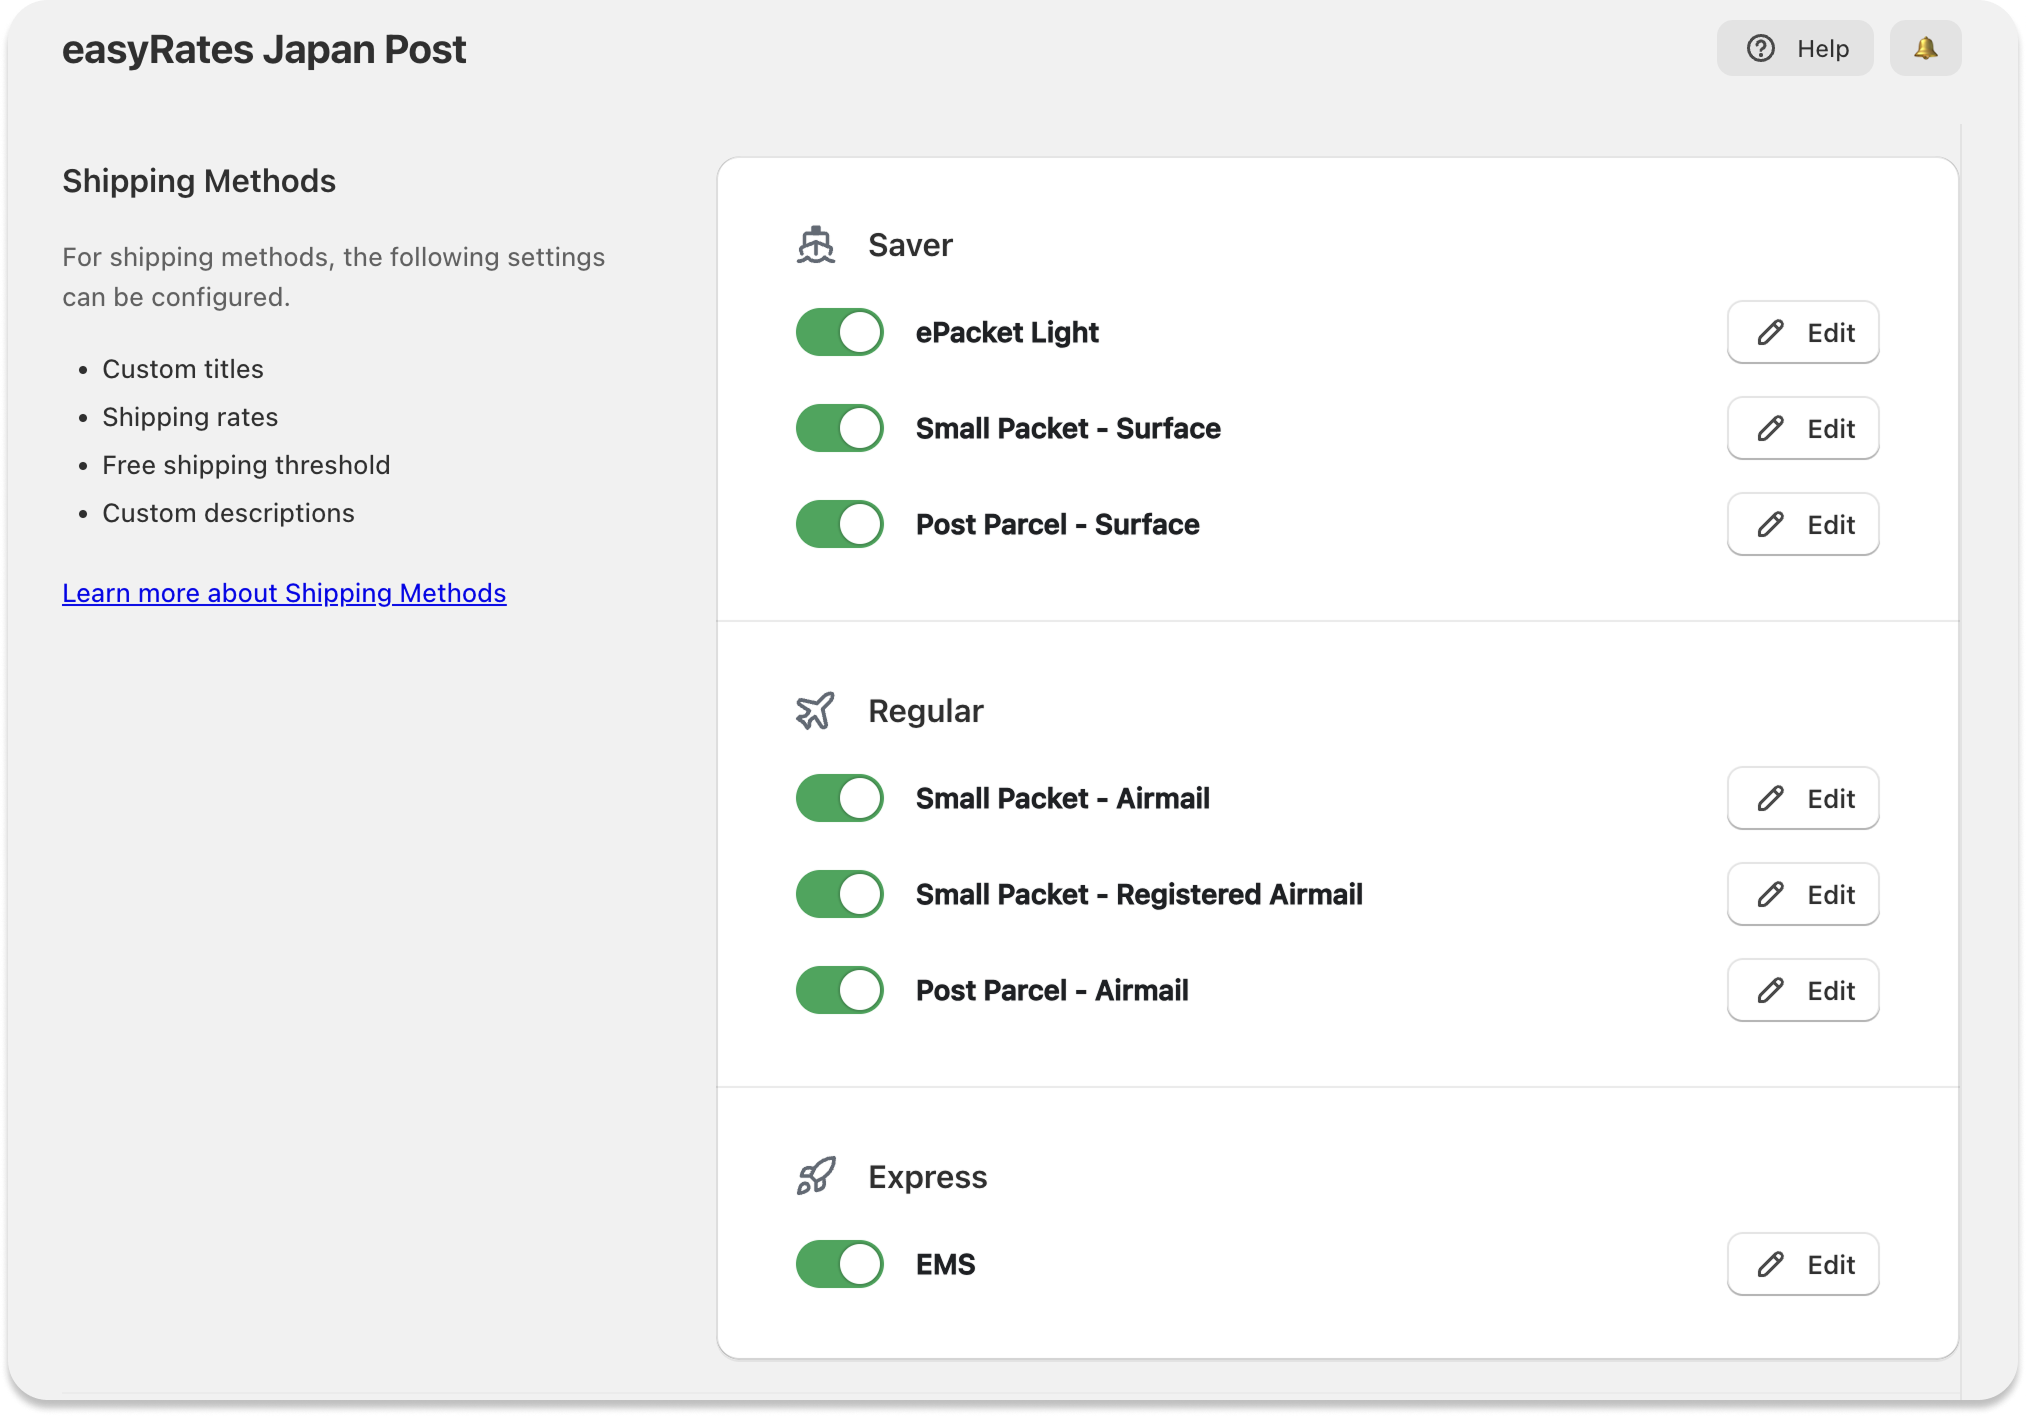Disable the Post Parcel - Airmail toggle

840,990
